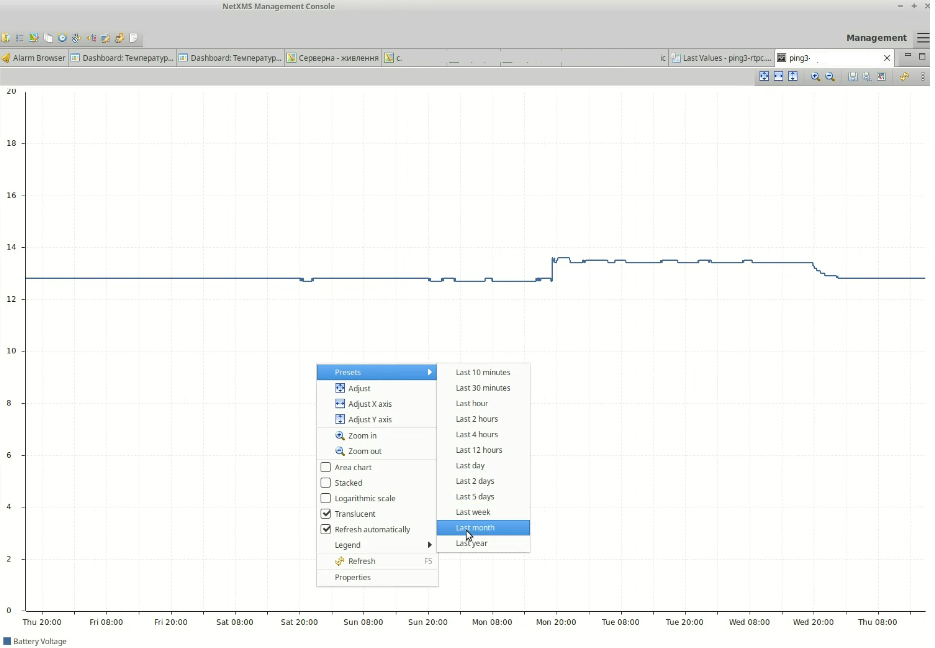Uncheck the Translucent option

tap(326, 514)
